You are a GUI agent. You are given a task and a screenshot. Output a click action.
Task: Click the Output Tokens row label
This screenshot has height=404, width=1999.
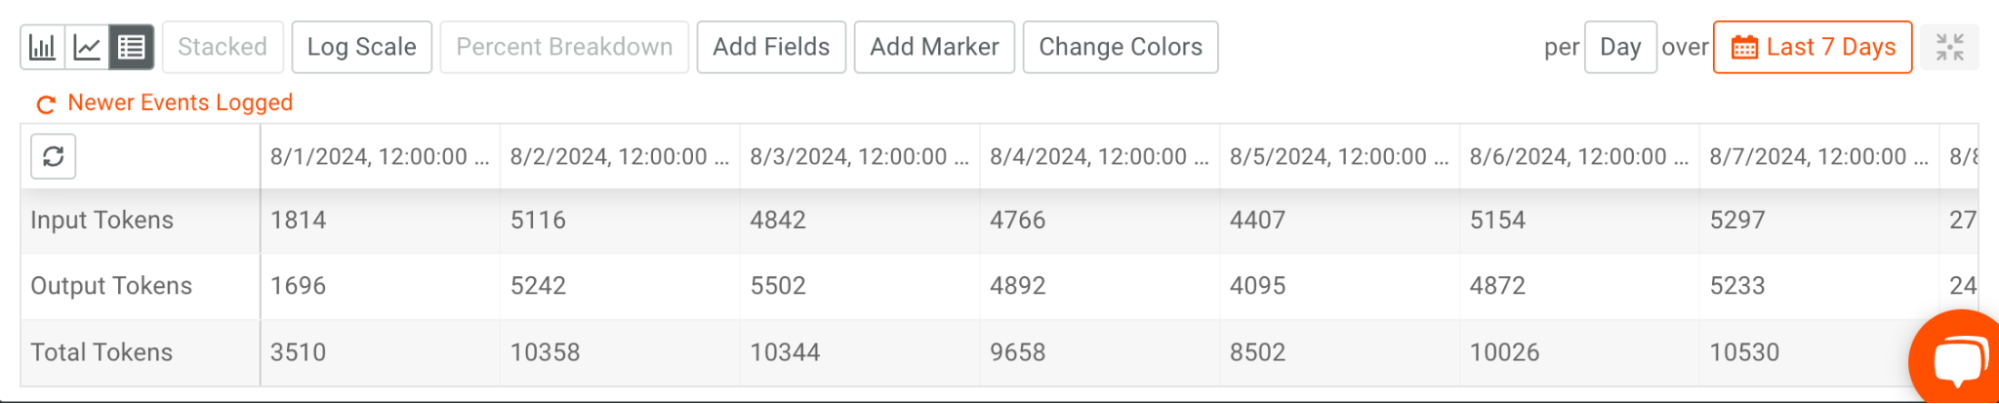point(111,286)
